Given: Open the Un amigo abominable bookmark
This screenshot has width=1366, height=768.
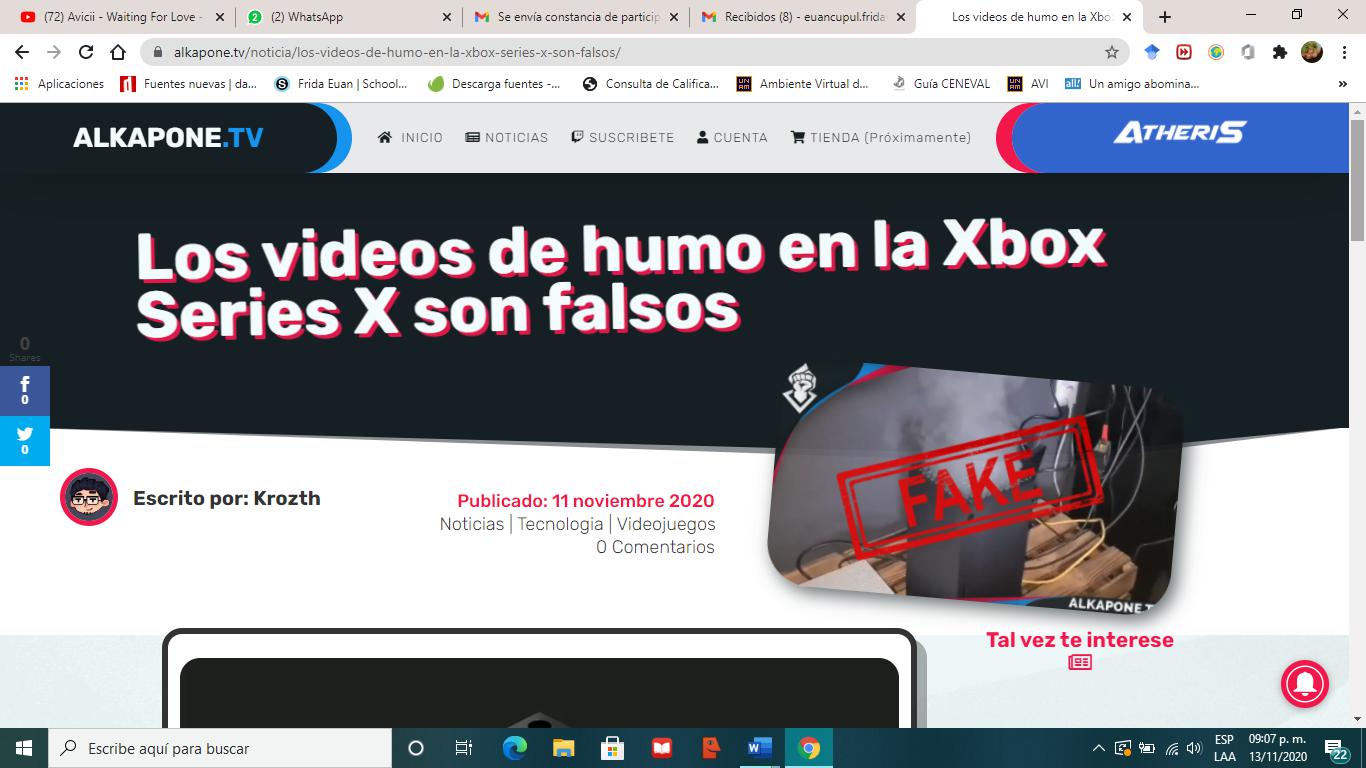Looking at the screenshot, I should 1132,84.
